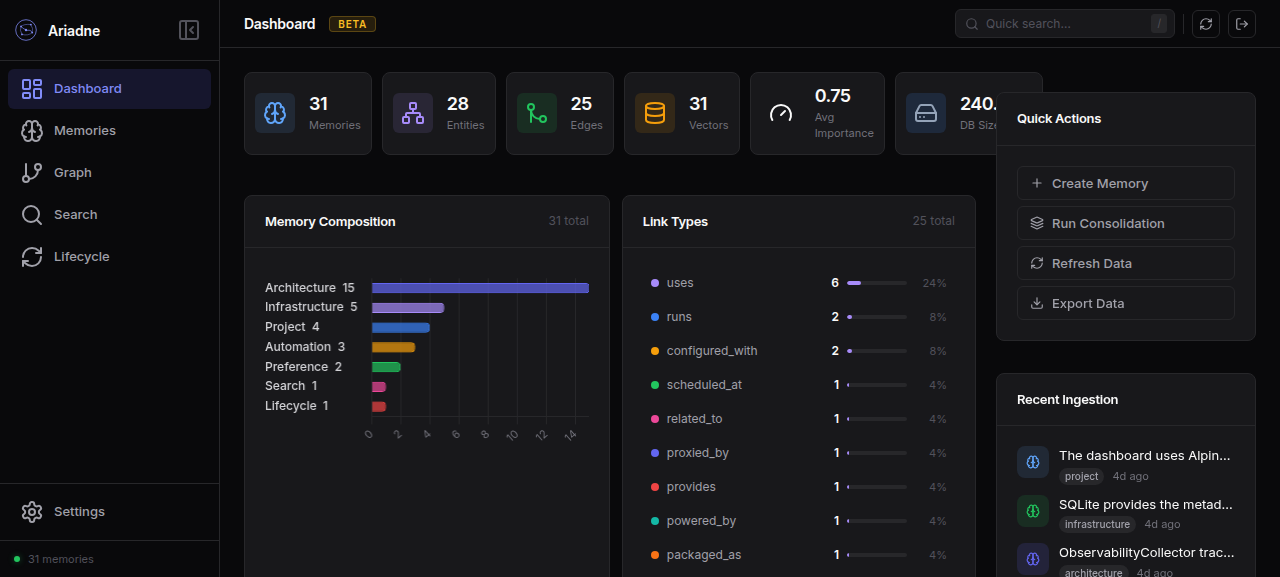1280x577 pixels.
Task: Collapse the sidebar panel
Action: (x=189, y=30)
